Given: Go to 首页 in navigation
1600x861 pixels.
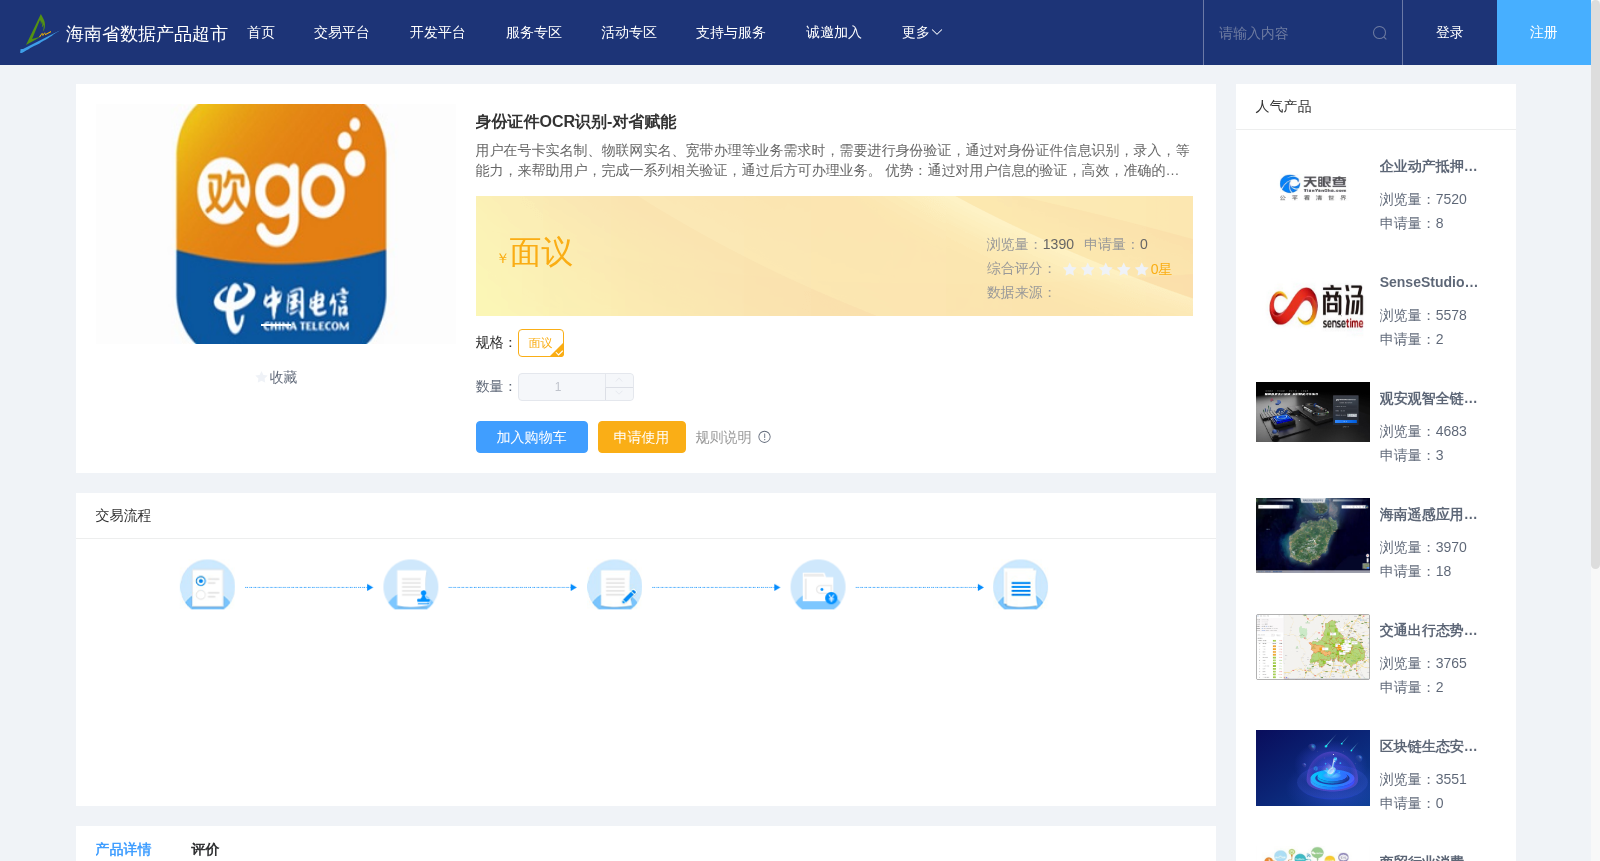Looking at the screenshot, I should pos(261,32).
